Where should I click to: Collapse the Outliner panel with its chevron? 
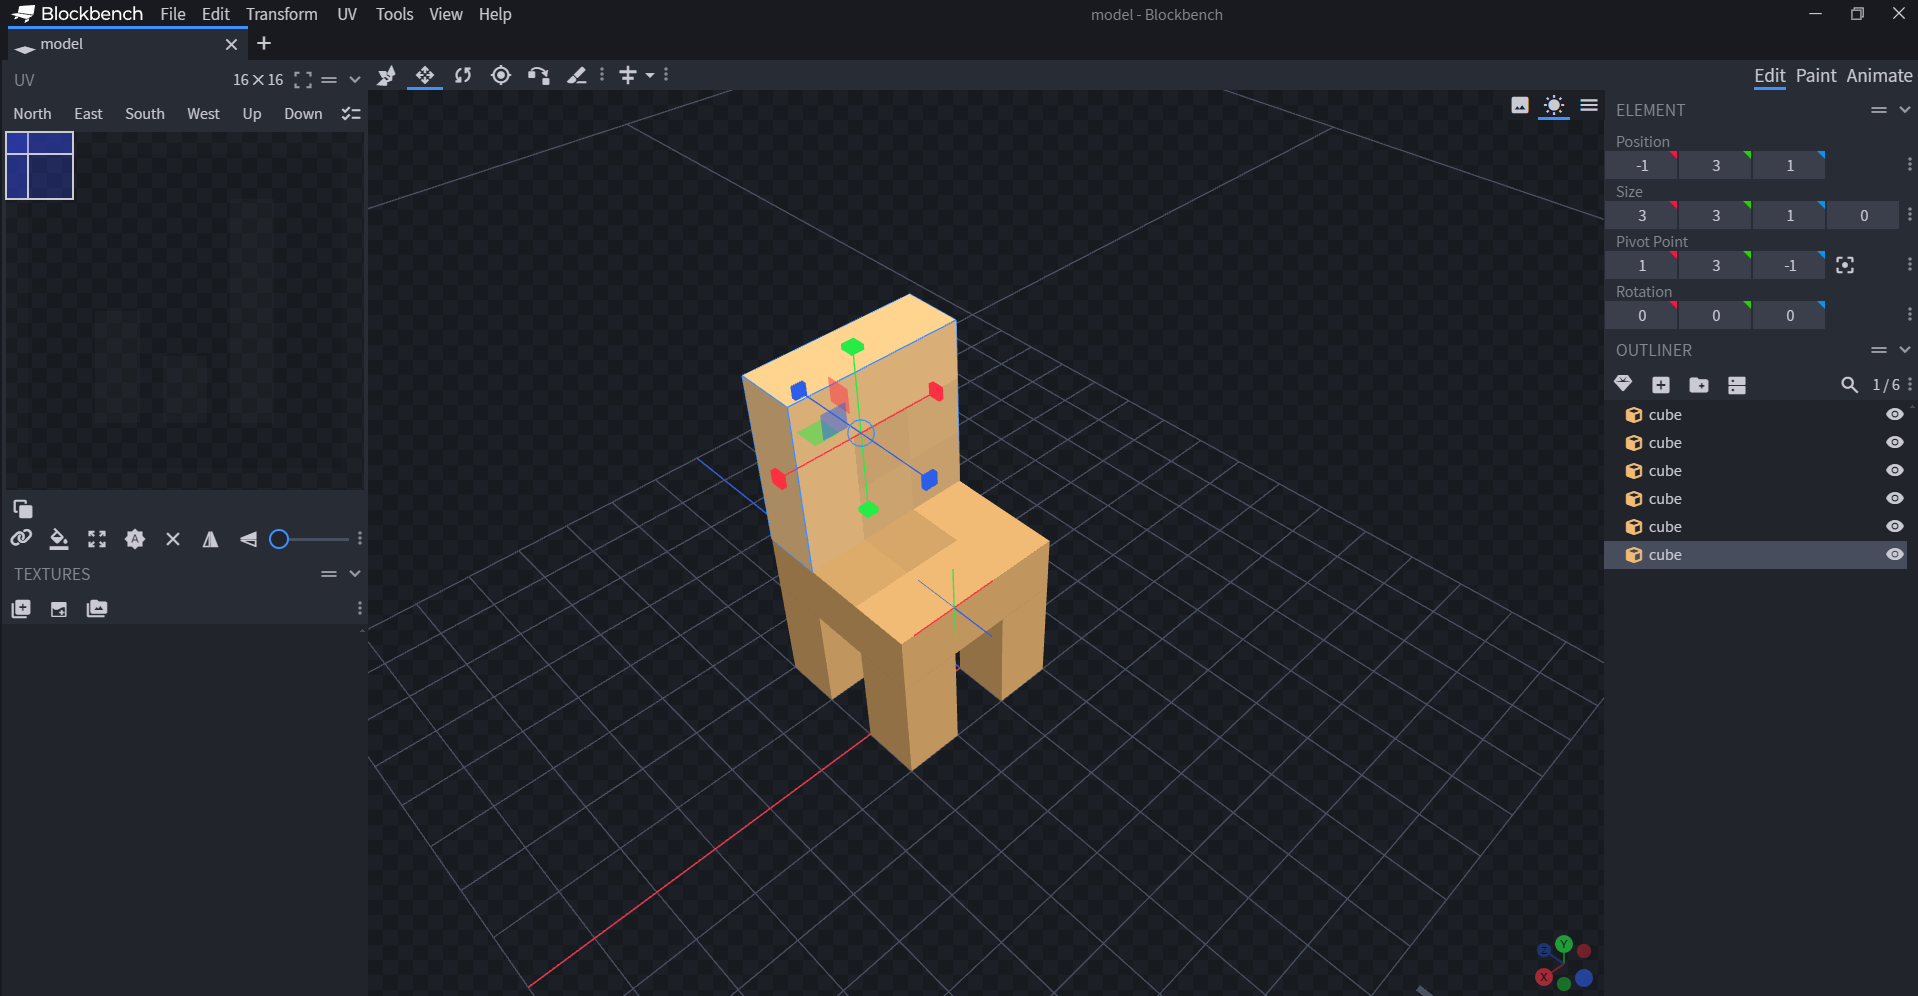(1905, 350)
